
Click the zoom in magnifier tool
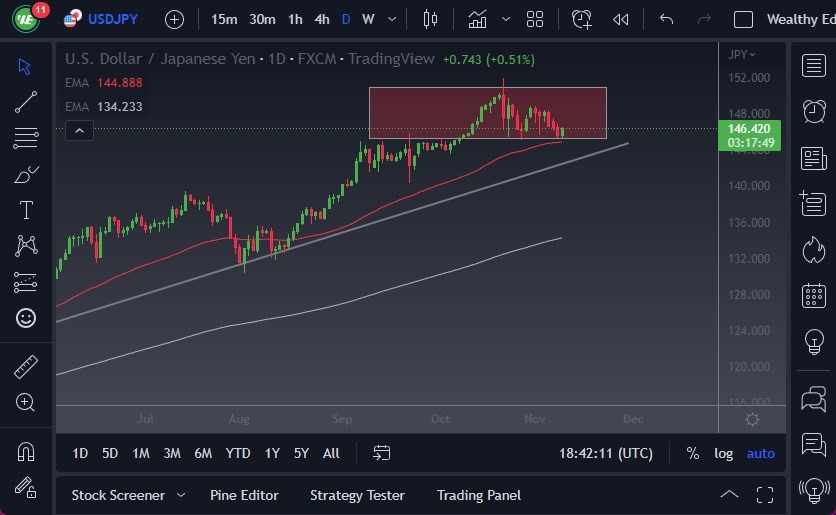[x=26, y=402]
